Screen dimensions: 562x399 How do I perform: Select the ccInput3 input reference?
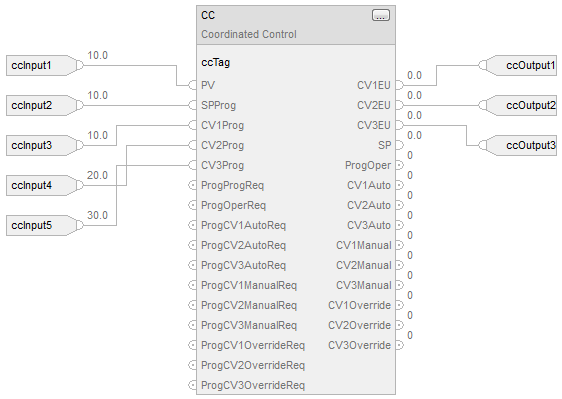[x=44, y=146]
